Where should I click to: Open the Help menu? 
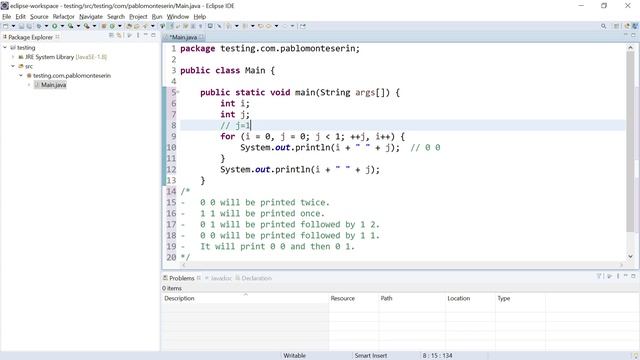[200, 17]
